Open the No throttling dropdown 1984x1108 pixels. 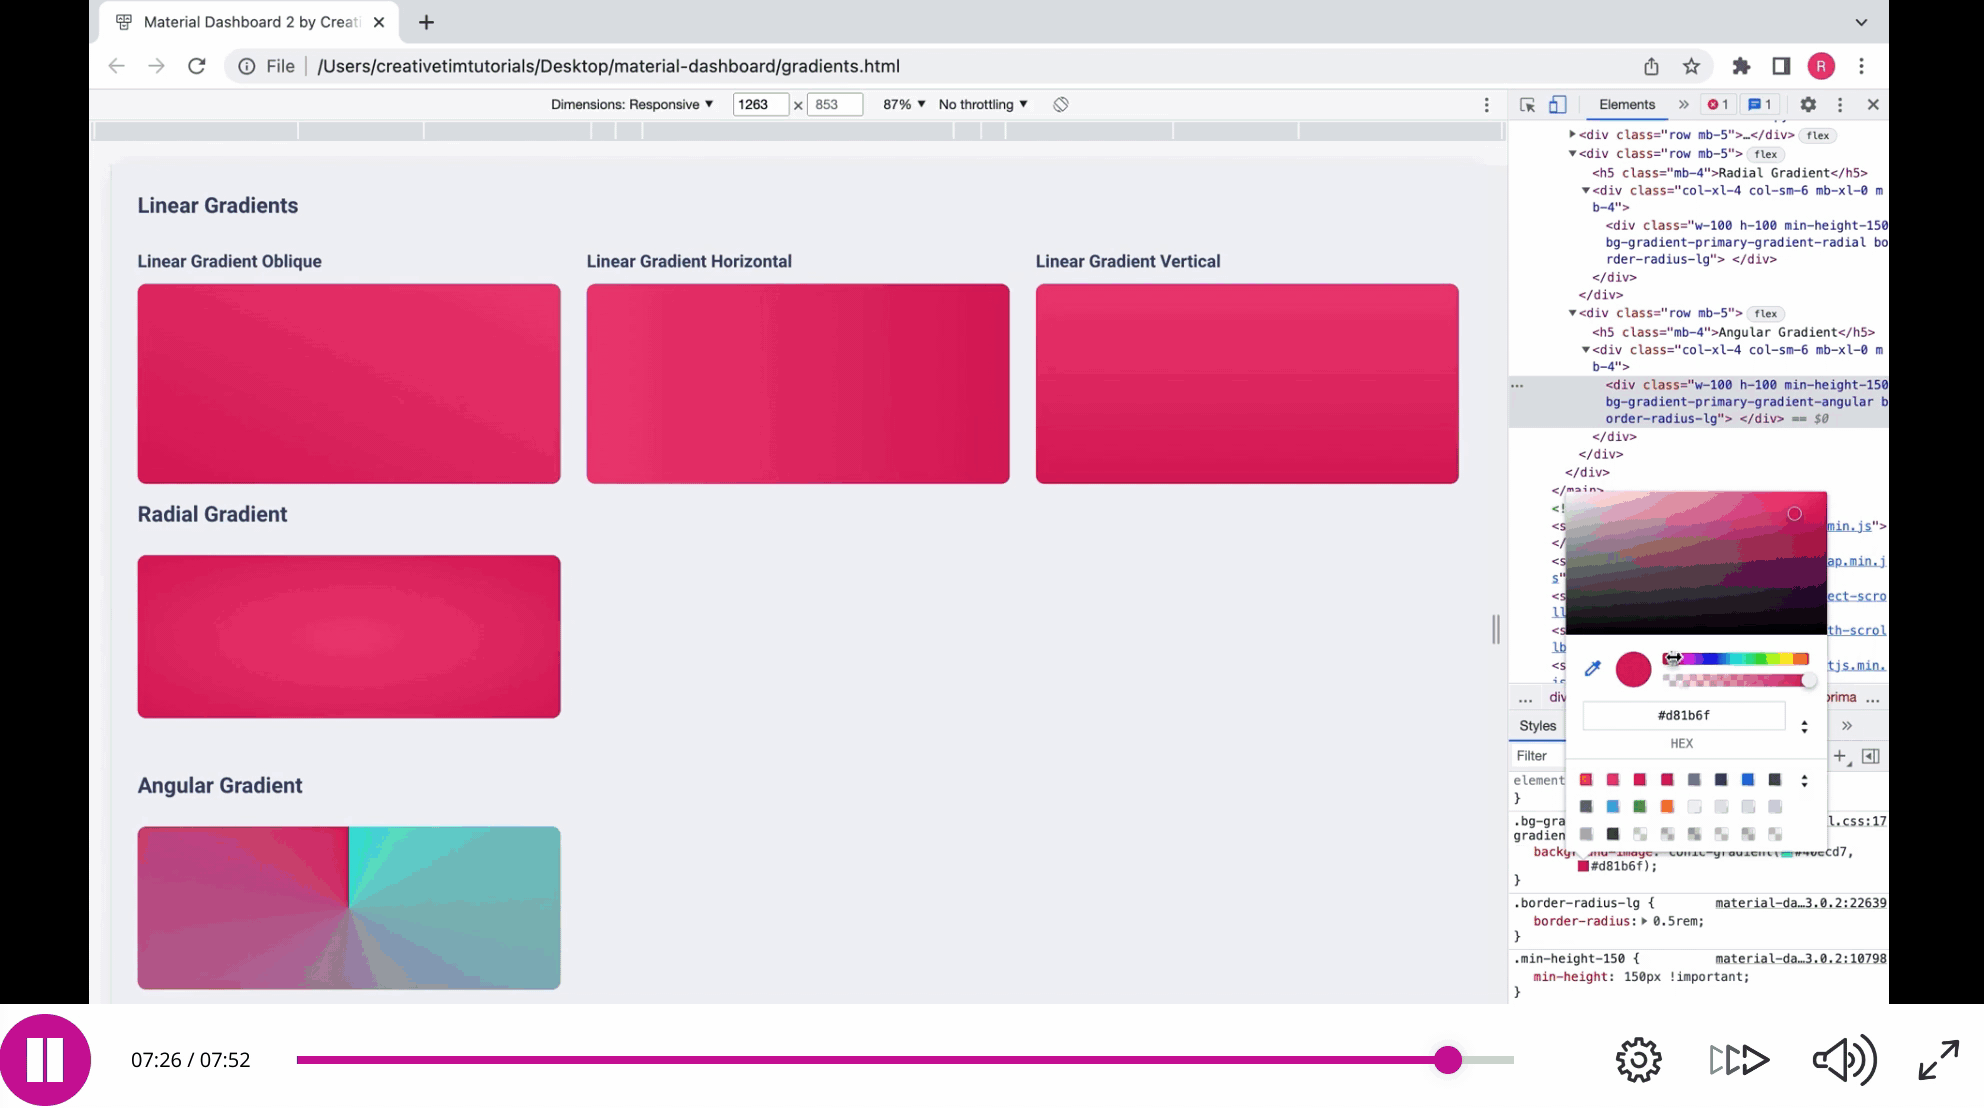983,104
